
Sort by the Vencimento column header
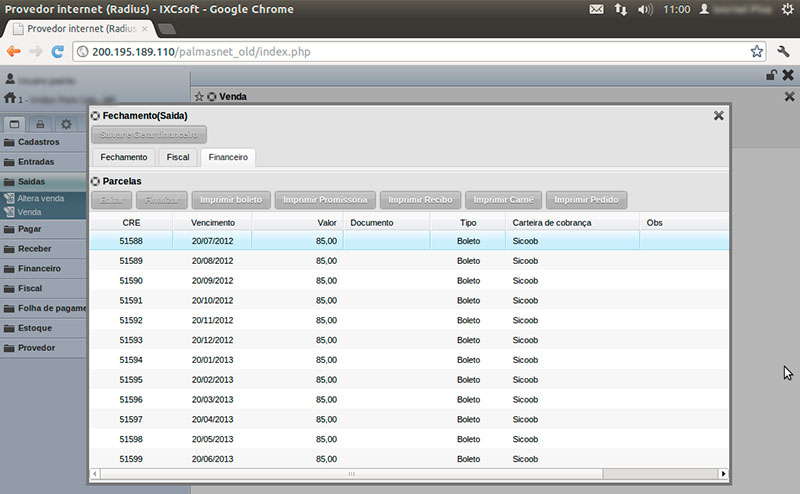click(212, 223)
